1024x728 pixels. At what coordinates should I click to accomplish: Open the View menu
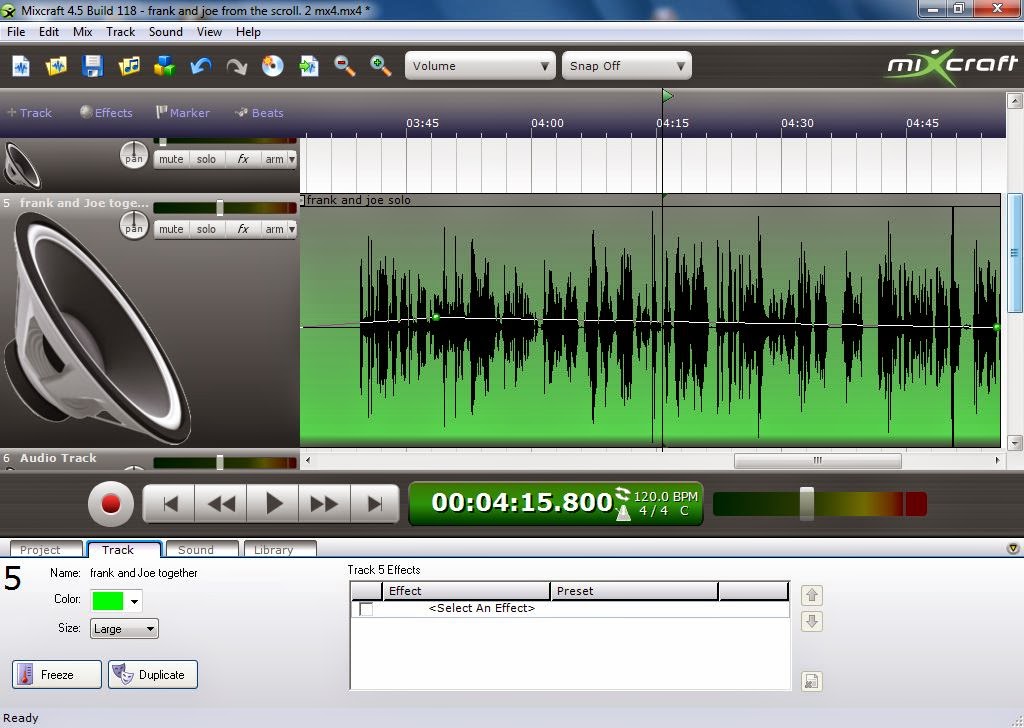point(209,31)
